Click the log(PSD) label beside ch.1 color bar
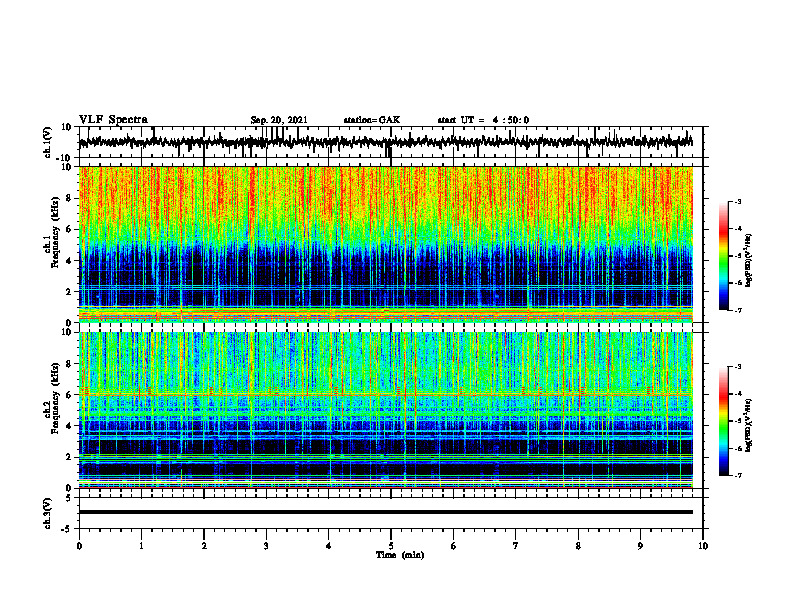 (749, 261)
